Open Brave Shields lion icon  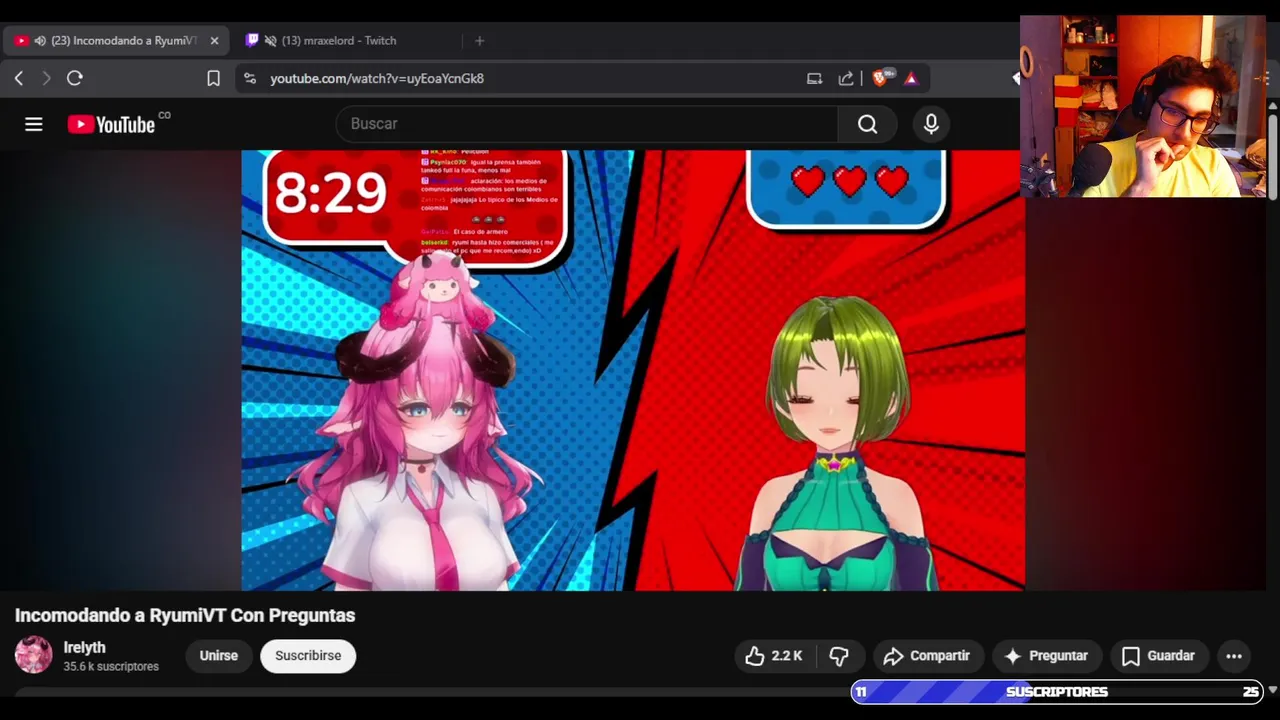point(881,78)
